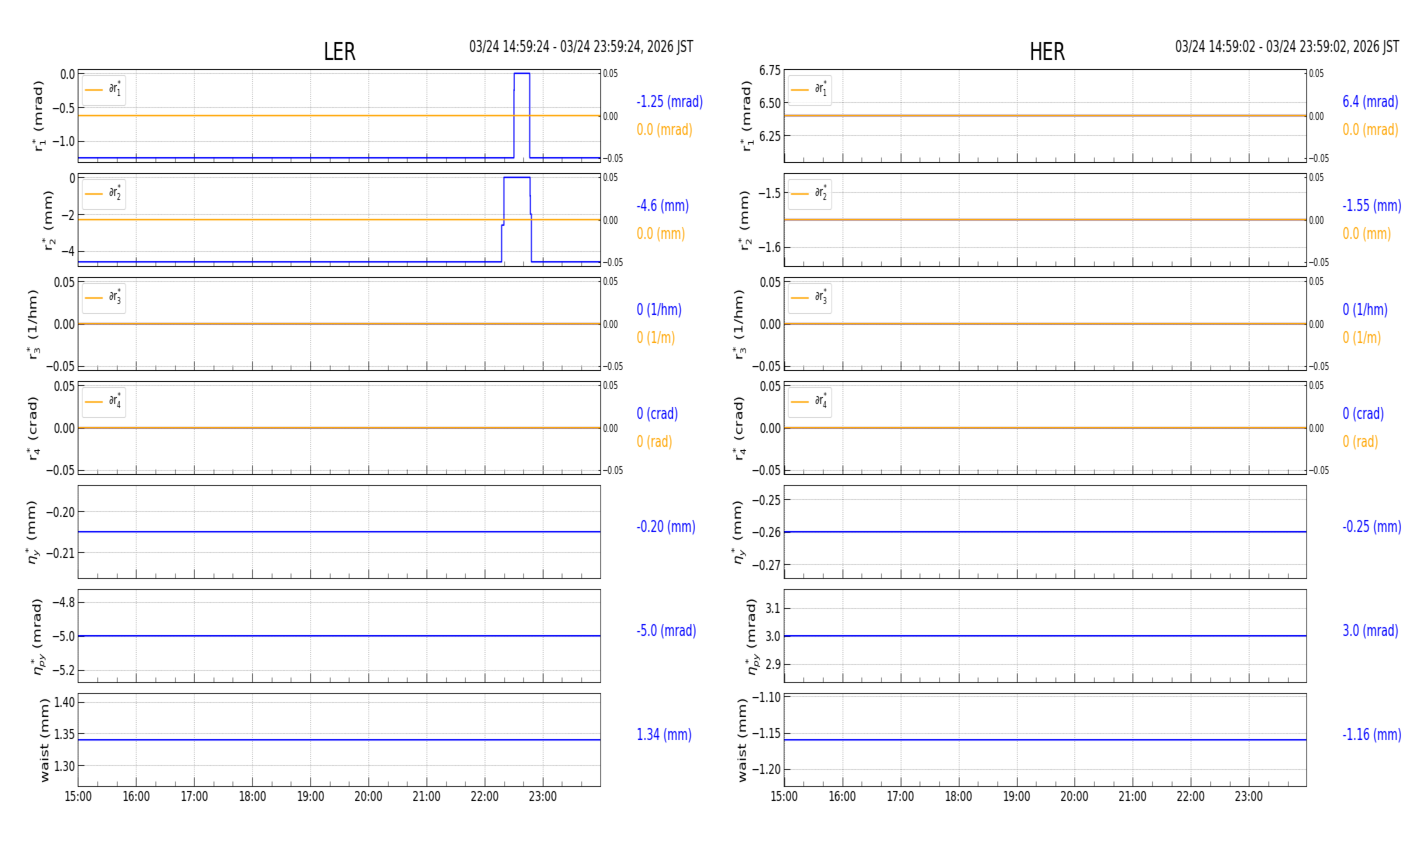Click the blue r1 step peak in LER

(521, 74)
